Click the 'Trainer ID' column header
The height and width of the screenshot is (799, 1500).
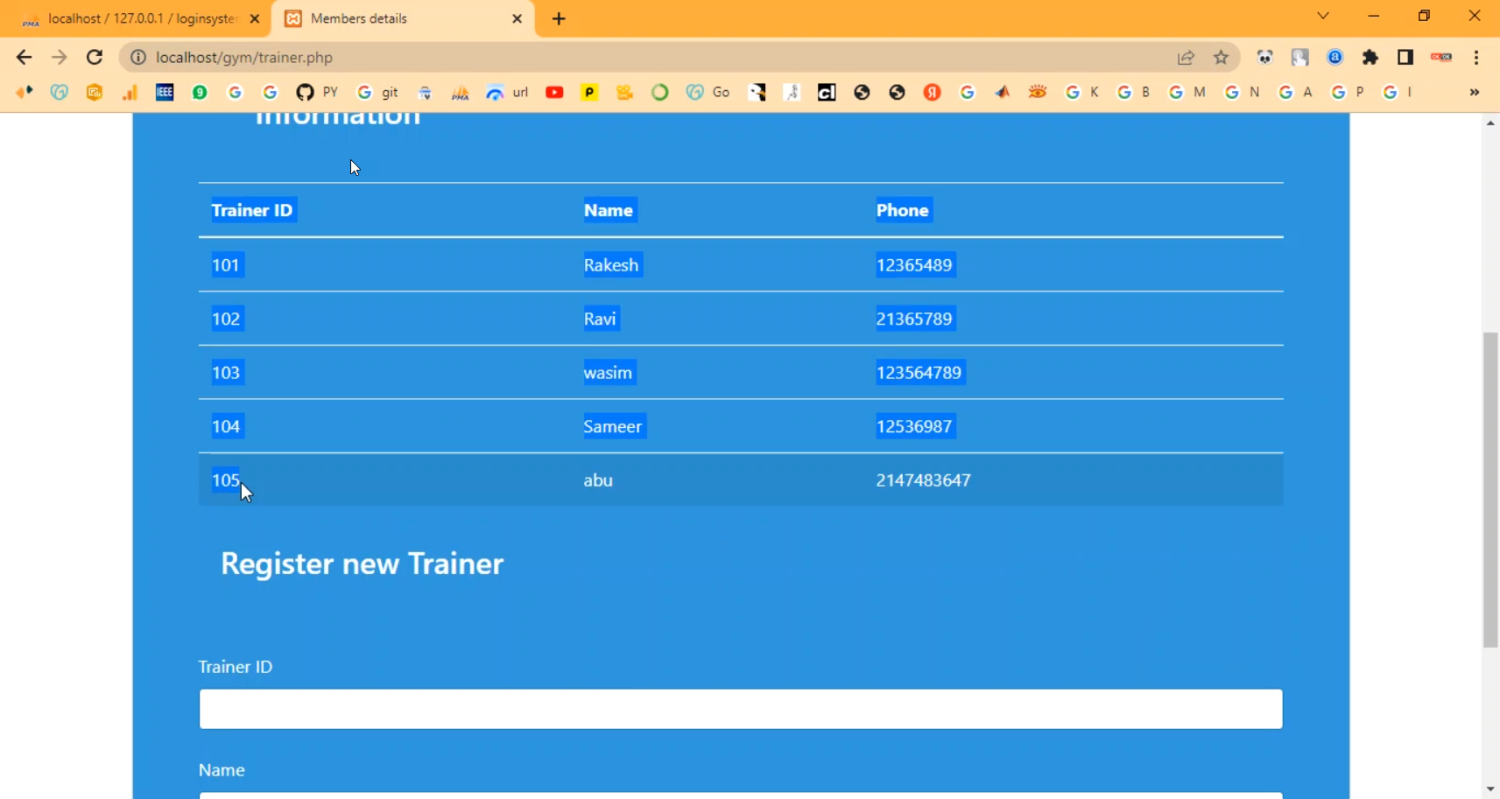[252, 210]
